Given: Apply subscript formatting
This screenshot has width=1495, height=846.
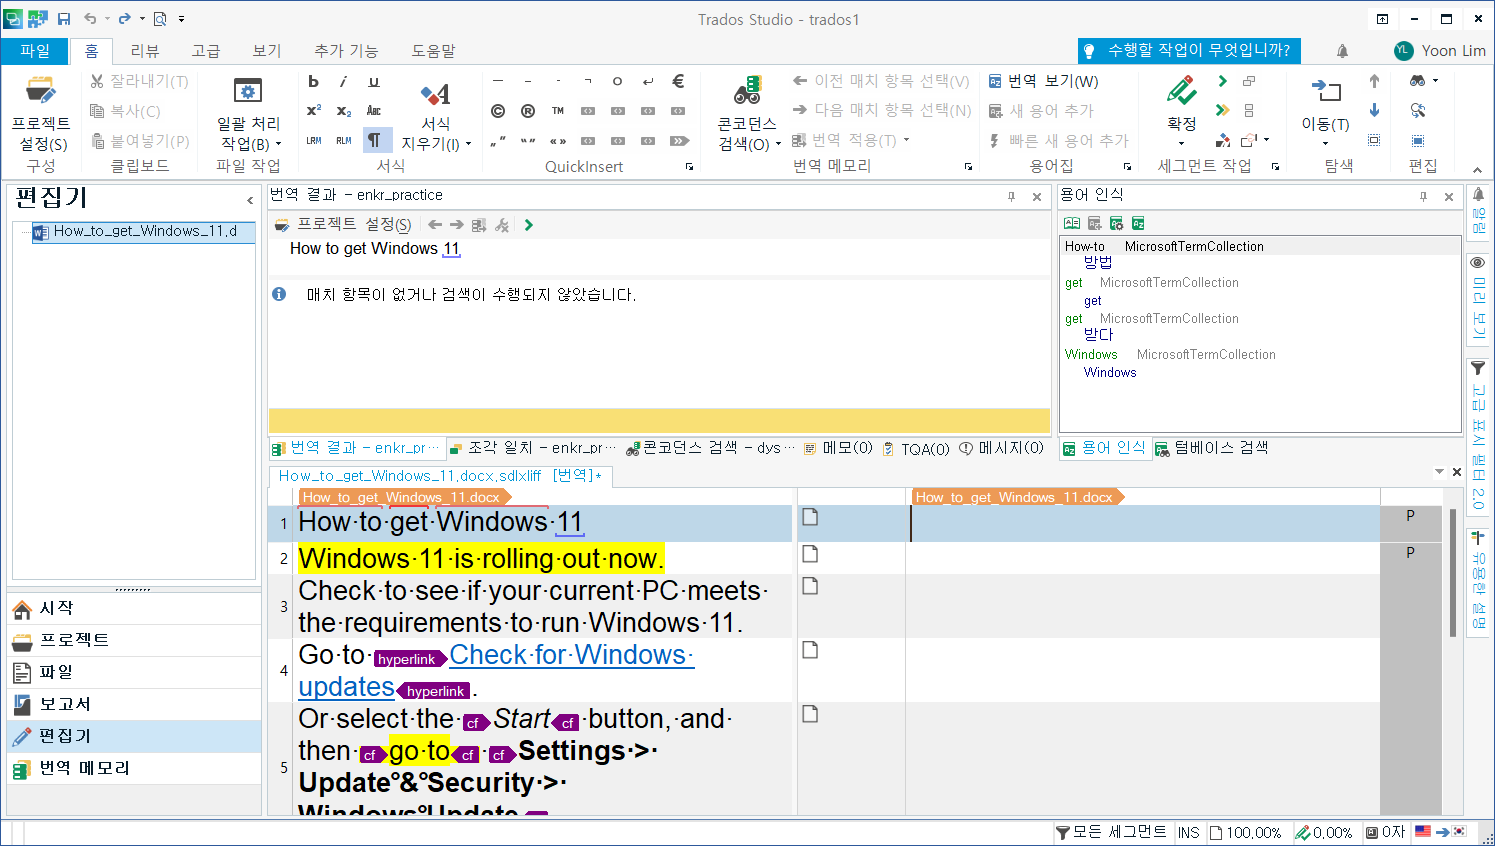Looking at the screenshot, I should click(x=343, y=110).
